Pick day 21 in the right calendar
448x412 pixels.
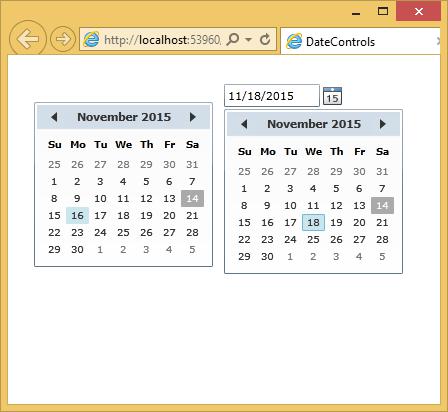pos(382,222)
